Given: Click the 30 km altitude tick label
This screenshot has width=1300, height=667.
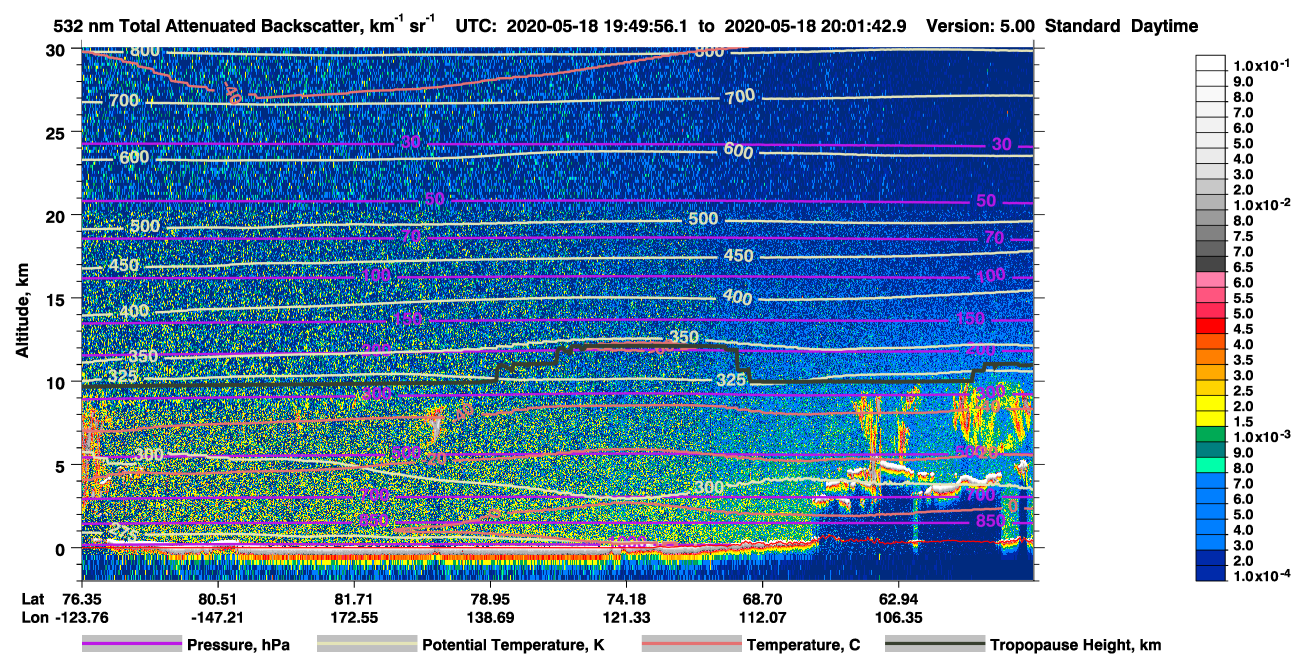Looking at the screenshot, I should pyautogui.click(x=59, y=49).
